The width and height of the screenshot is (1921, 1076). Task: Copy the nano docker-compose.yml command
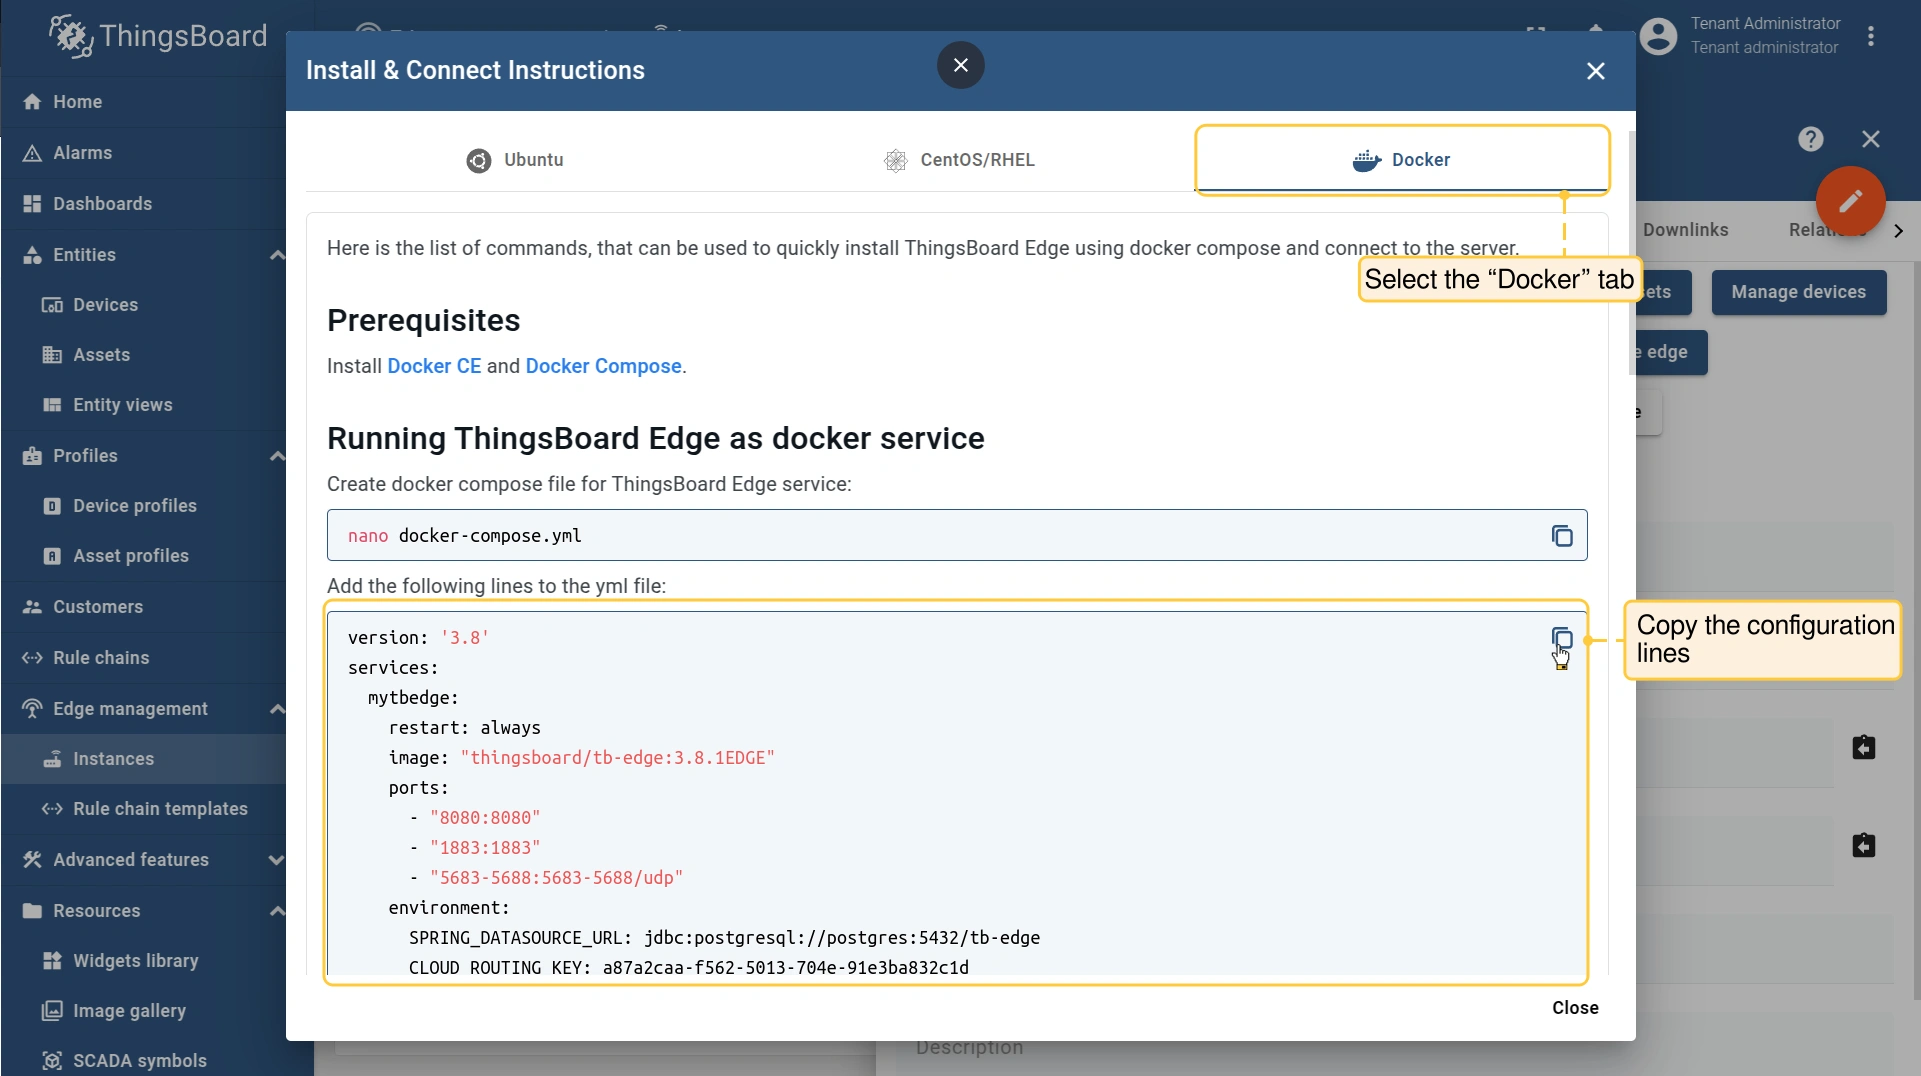(1561, 536)
